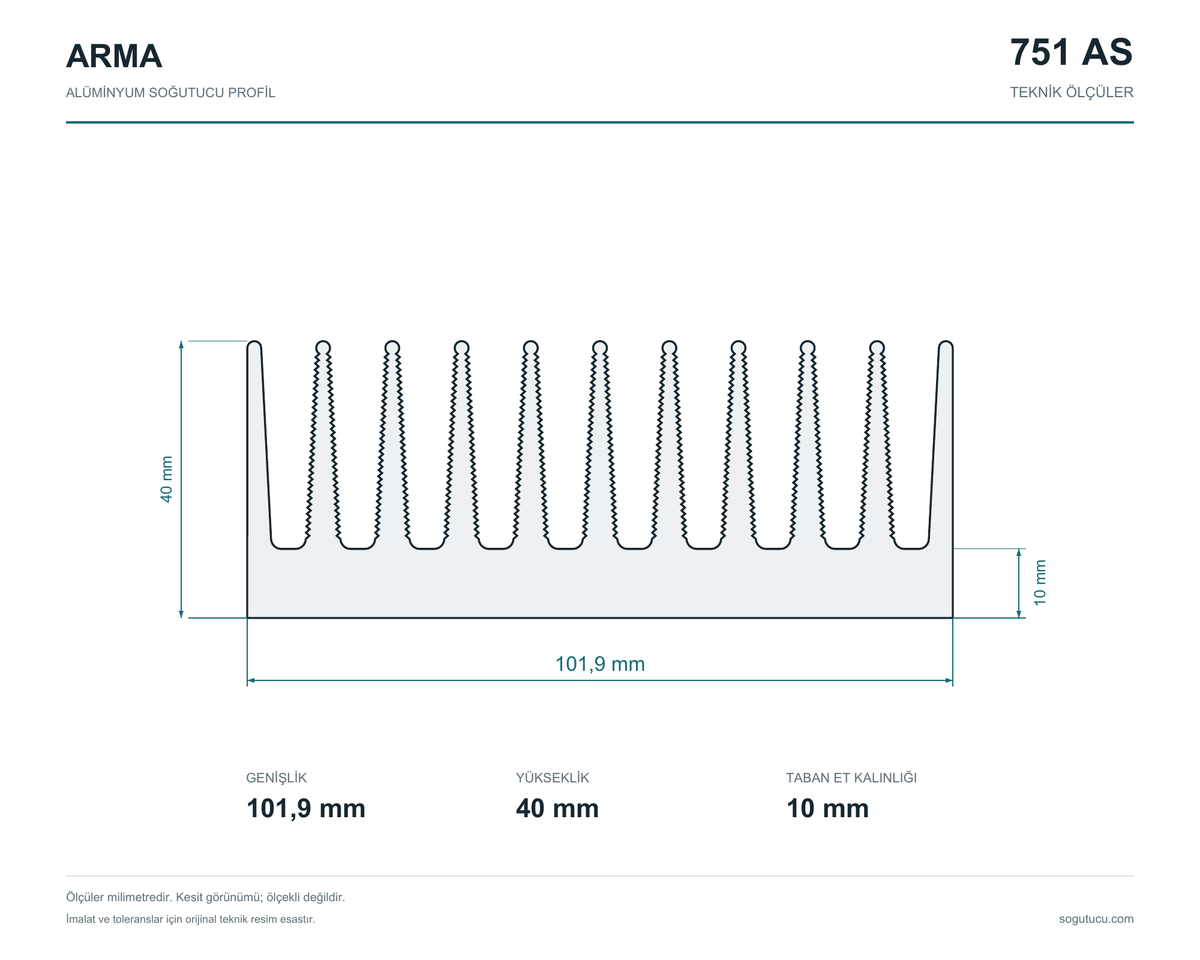
Task: Click the bold 101,9 mm width value
Action: point(306,809)
